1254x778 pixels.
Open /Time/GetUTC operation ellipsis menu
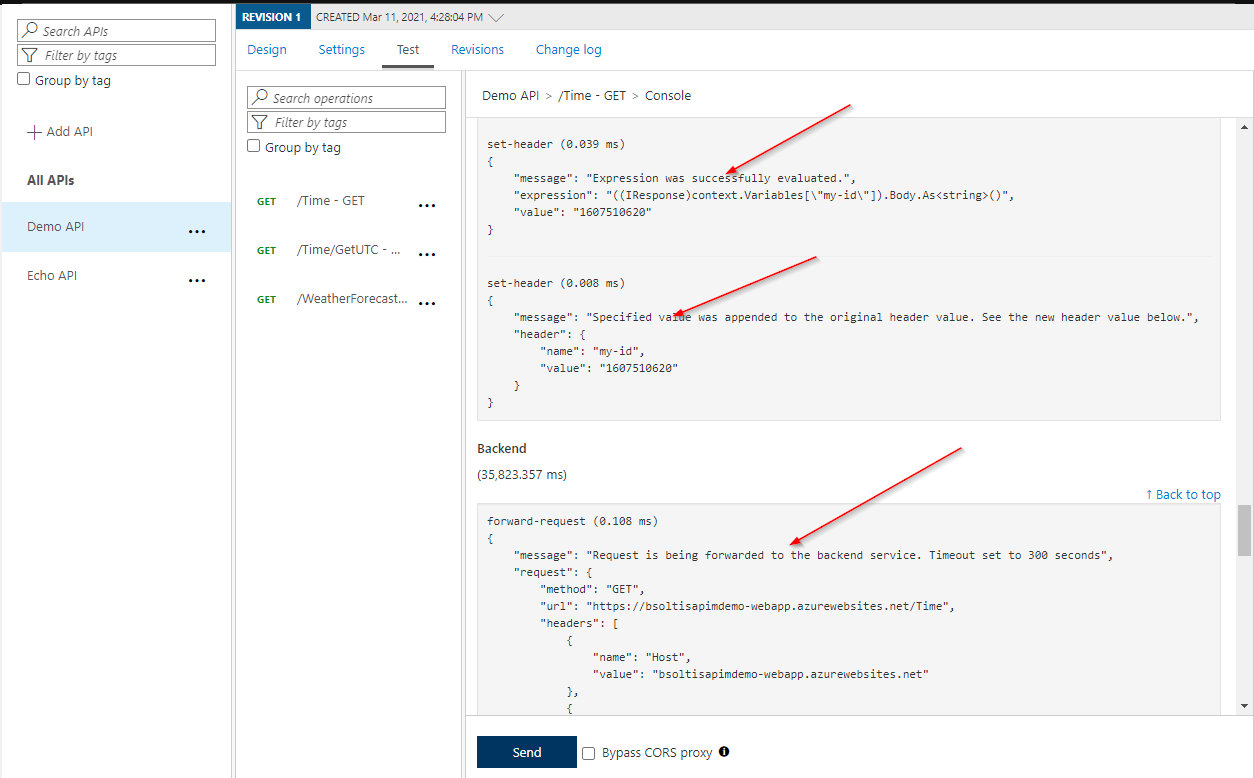(427, 254)
